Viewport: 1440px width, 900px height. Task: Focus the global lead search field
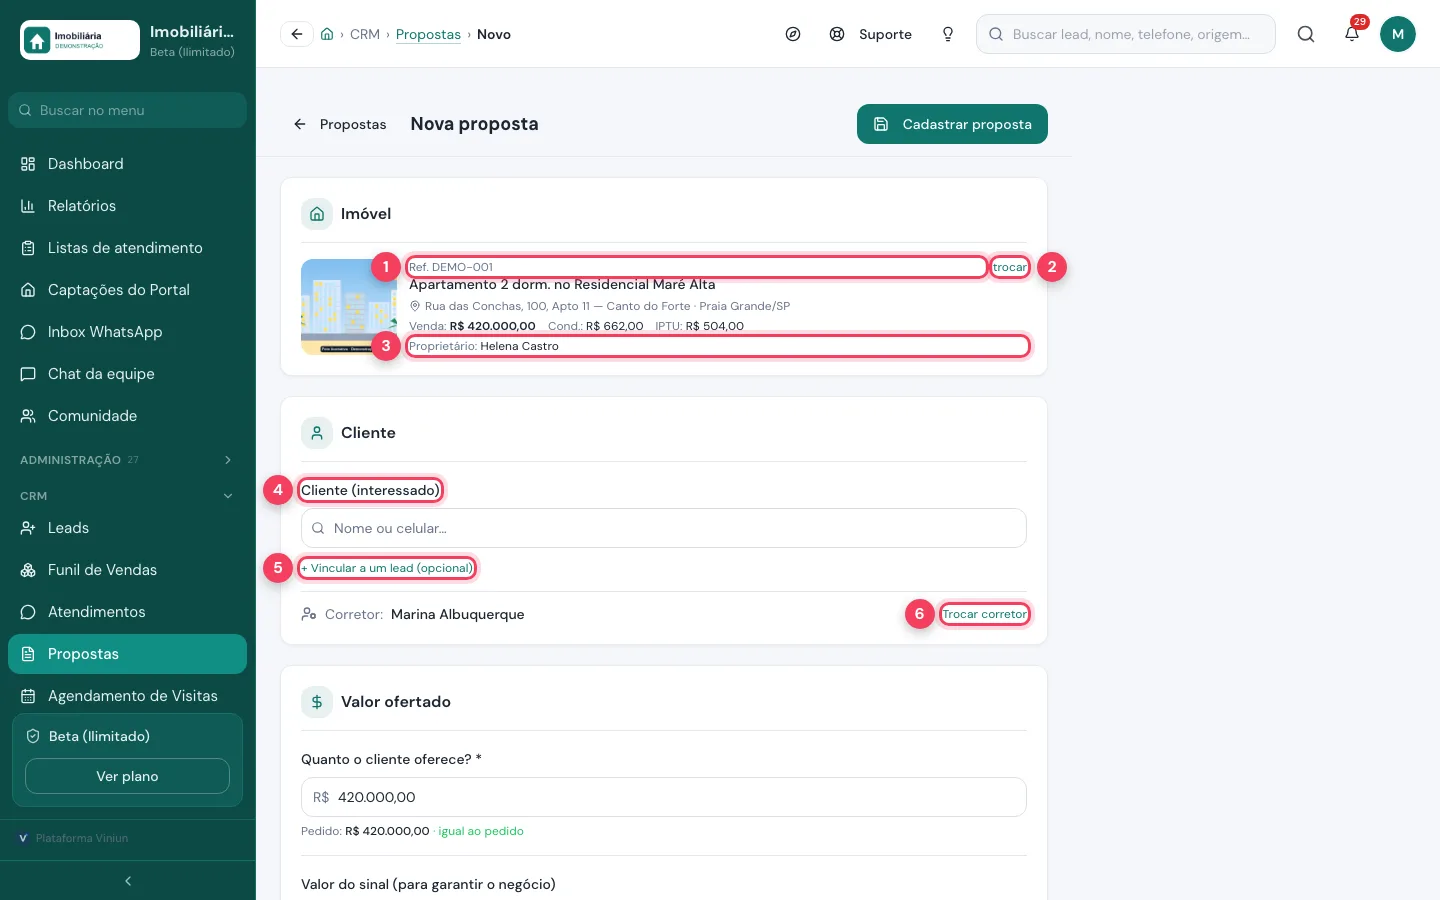click(x=1126, y=34)
